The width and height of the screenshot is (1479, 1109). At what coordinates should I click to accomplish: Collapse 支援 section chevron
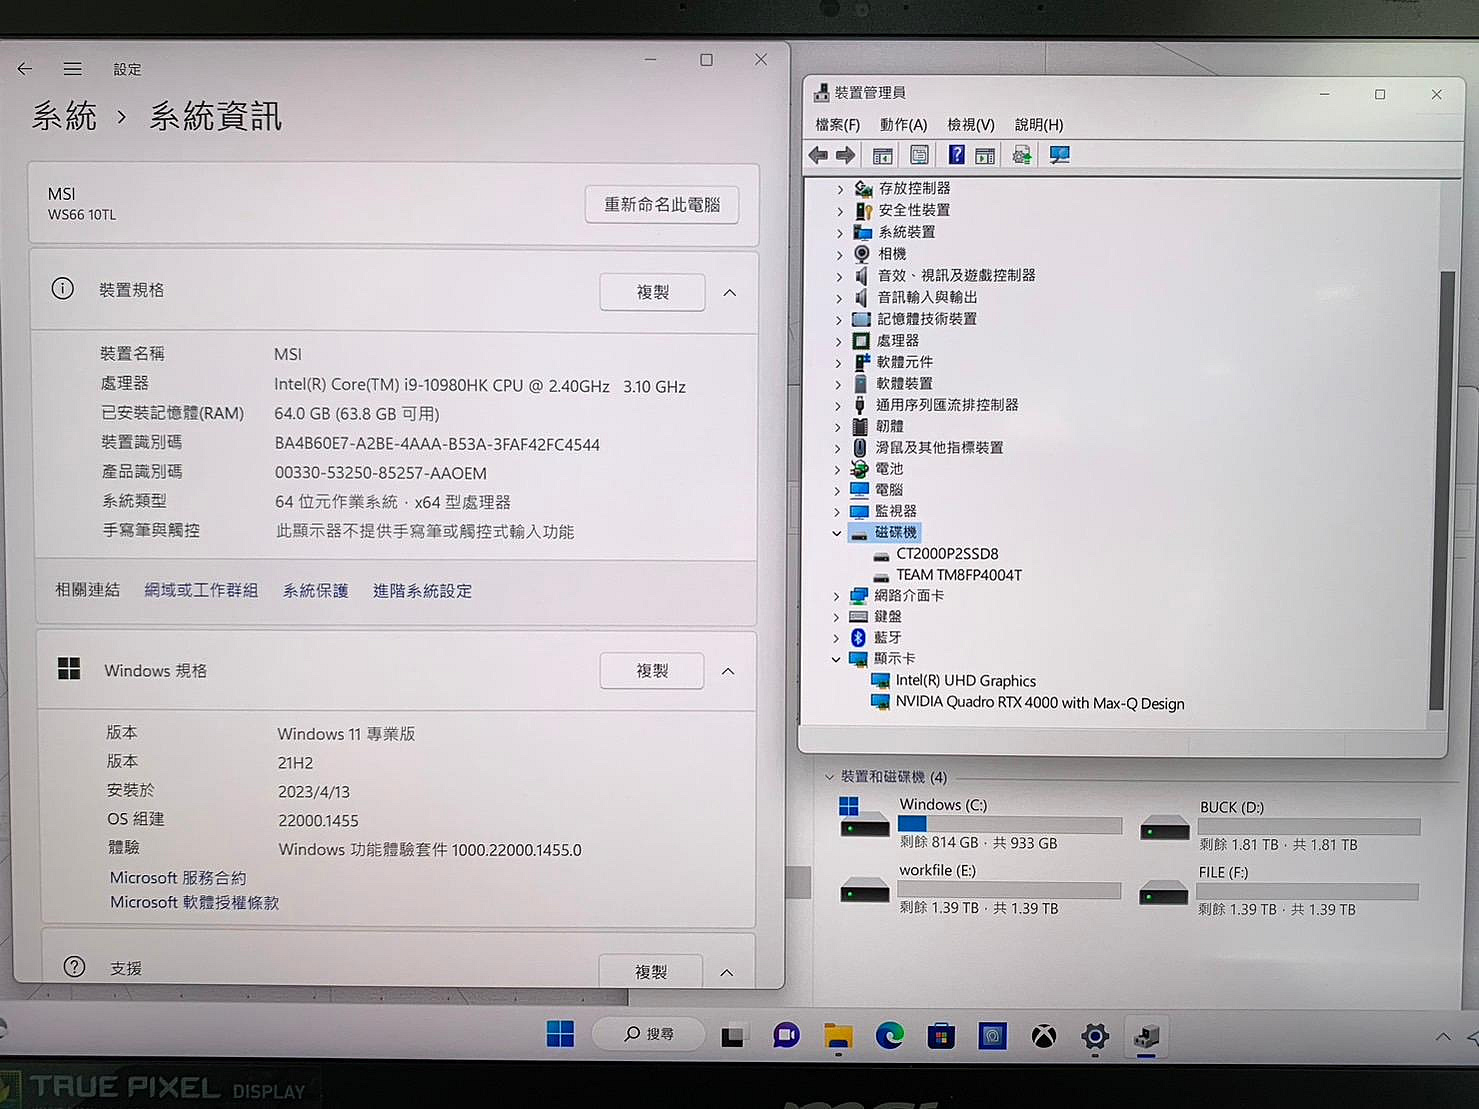click(x=727, y=973)
